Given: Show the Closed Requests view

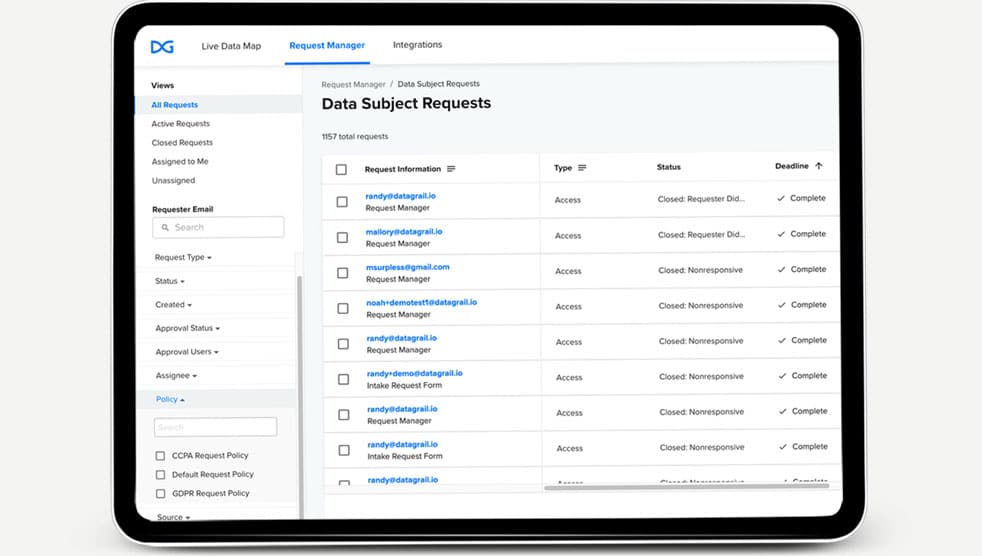Looking at the screenshot, I should [182, 143].
